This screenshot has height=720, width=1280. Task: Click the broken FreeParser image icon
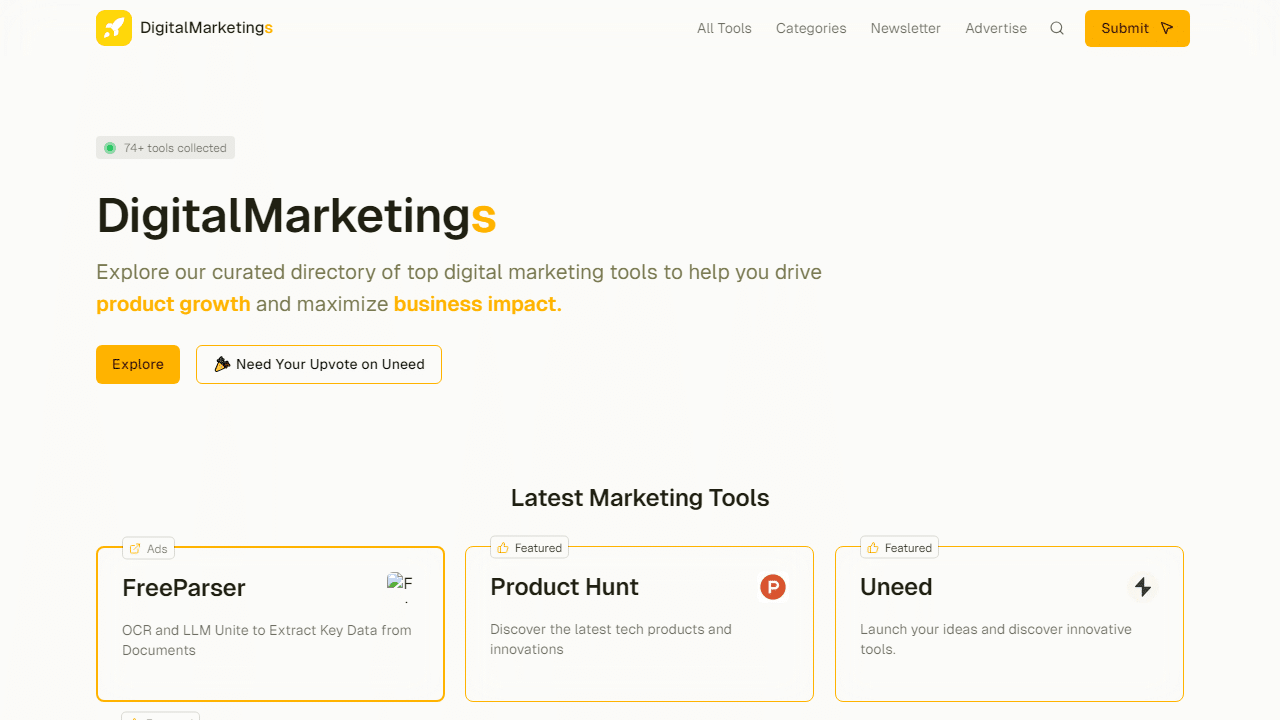[x=400, y=587]
